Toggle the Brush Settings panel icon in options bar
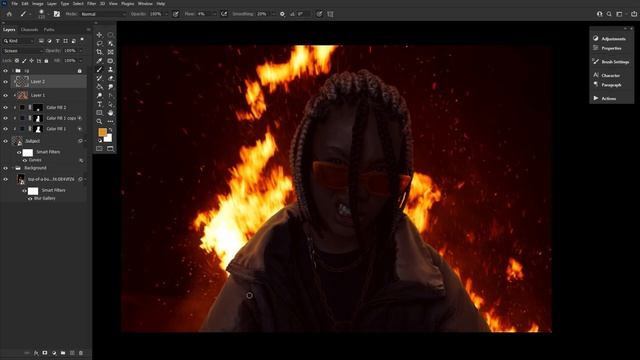Viewport: 640px width, 360px height. [57, 14]
